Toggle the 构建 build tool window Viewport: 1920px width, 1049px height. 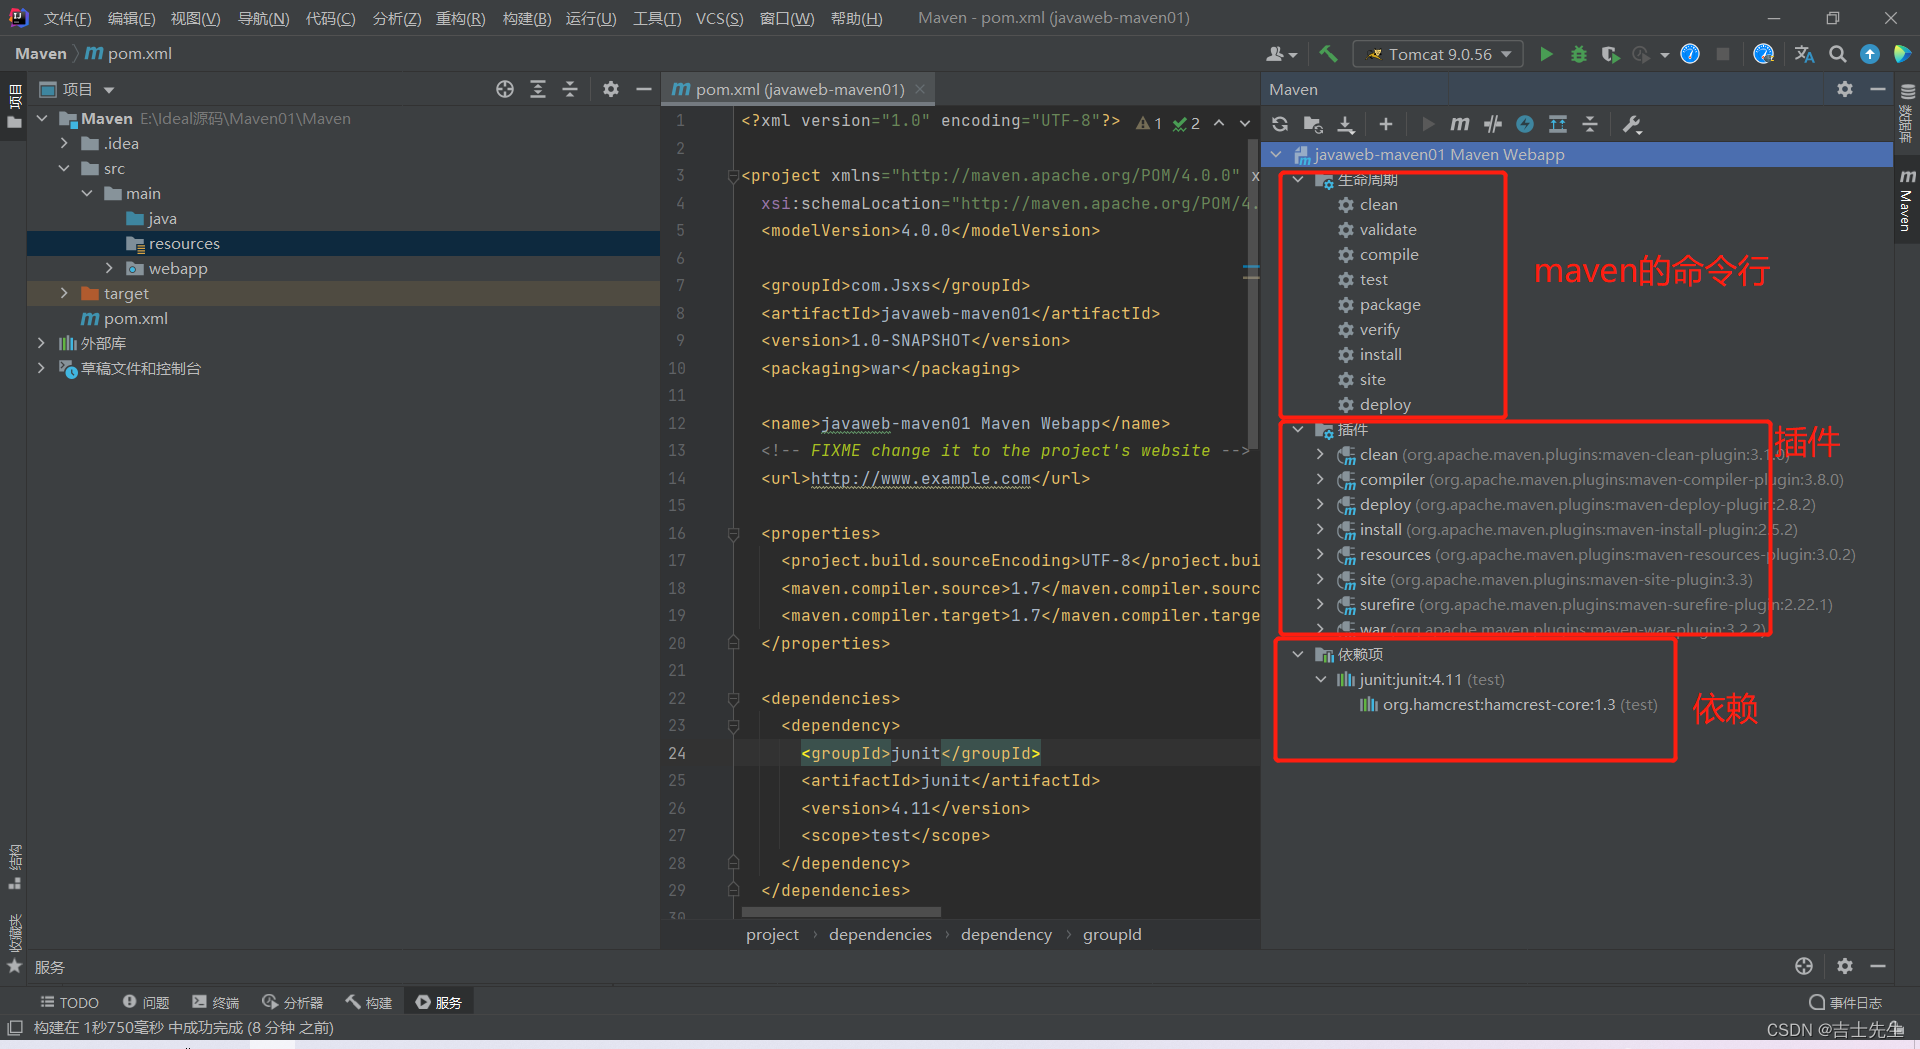click(x=369, y=1002)
